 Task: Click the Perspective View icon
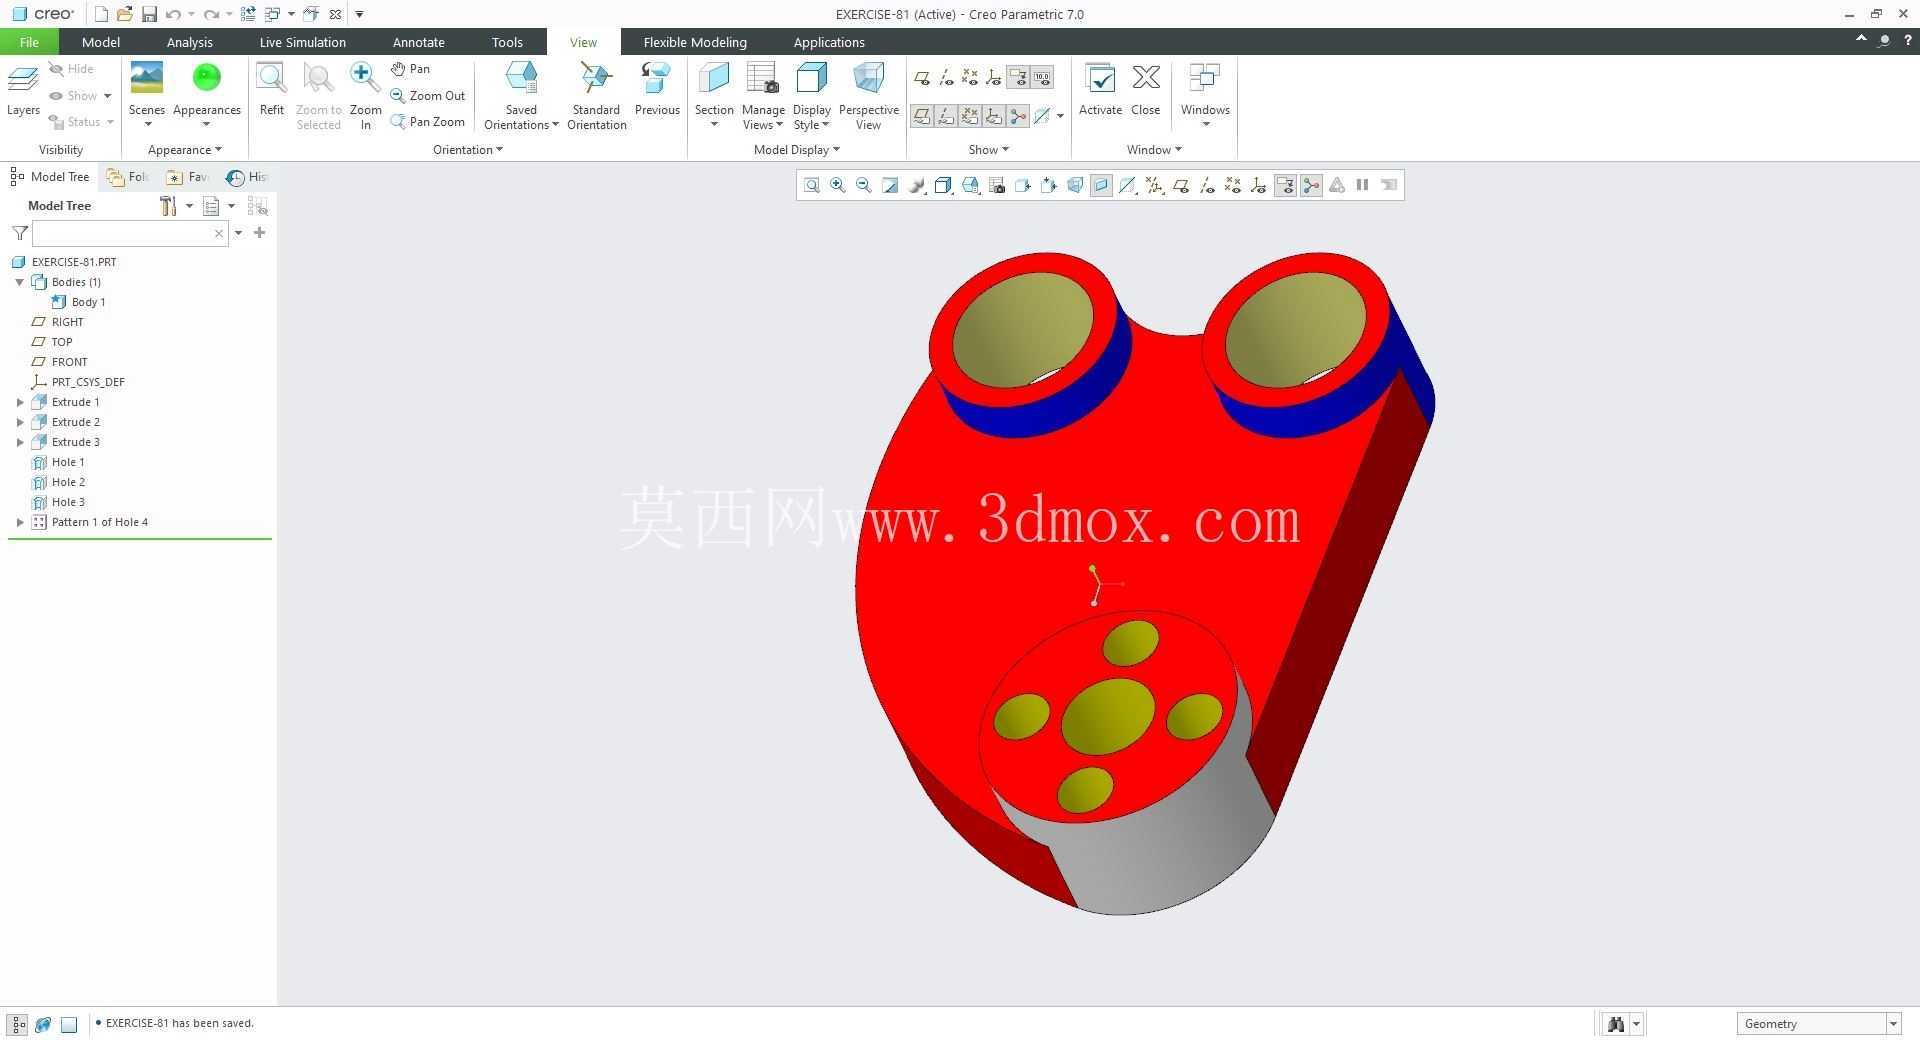[x=868, y=78]
